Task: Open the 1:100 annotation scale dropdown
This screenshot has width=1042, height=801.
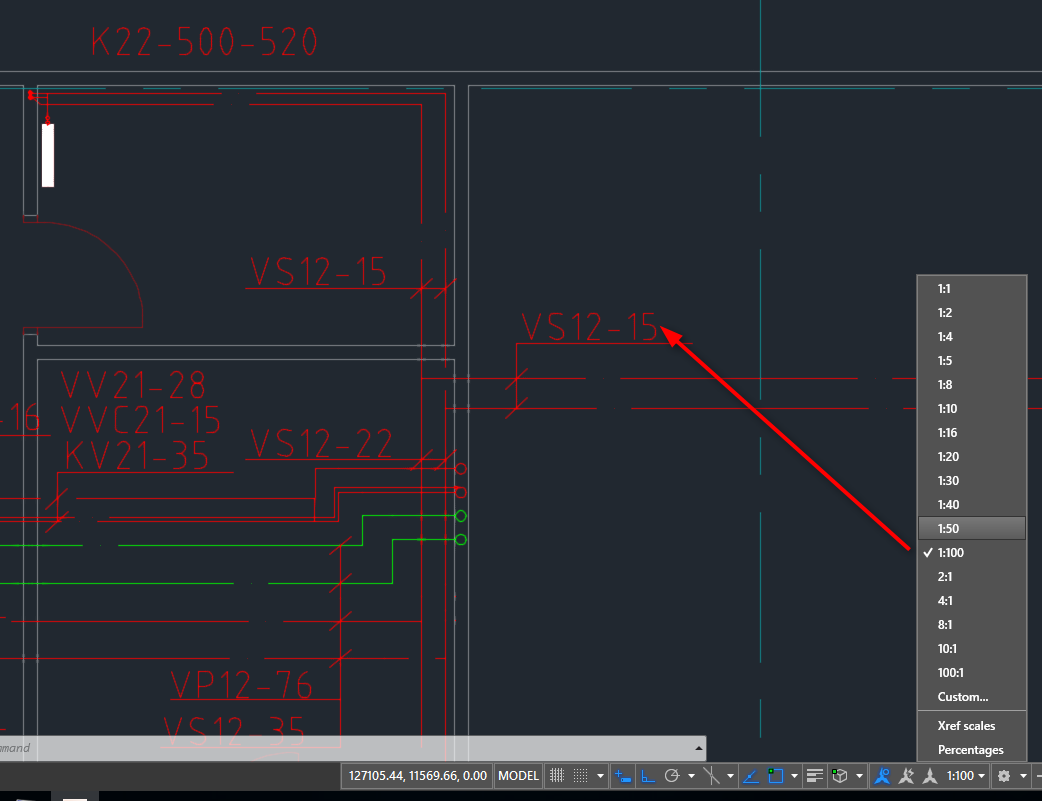Action: [983, 775]
